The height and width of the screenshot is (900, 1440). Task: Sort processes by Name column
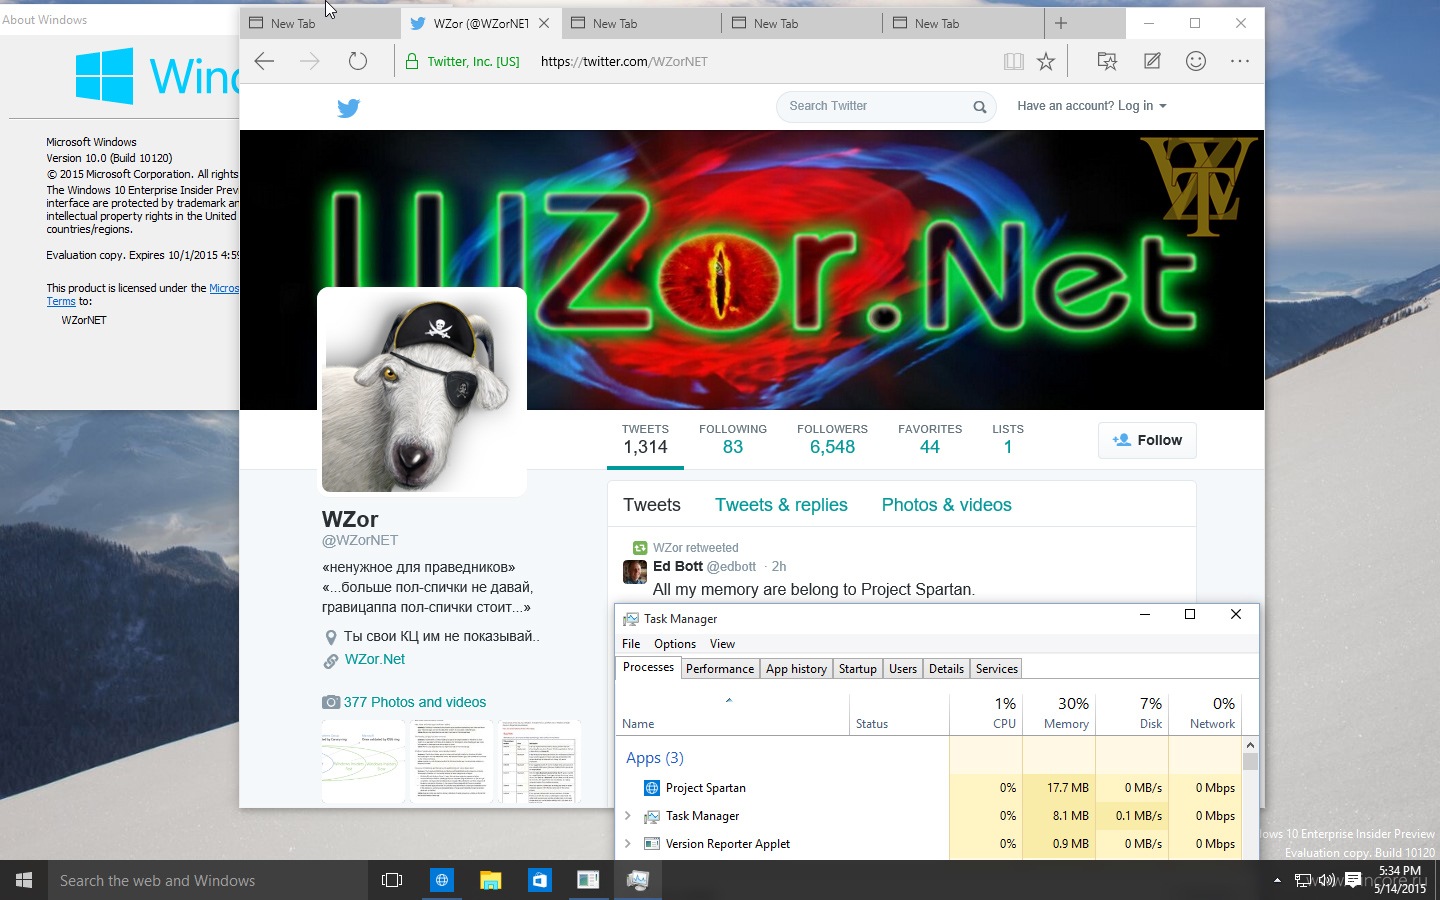click(638, 724)
